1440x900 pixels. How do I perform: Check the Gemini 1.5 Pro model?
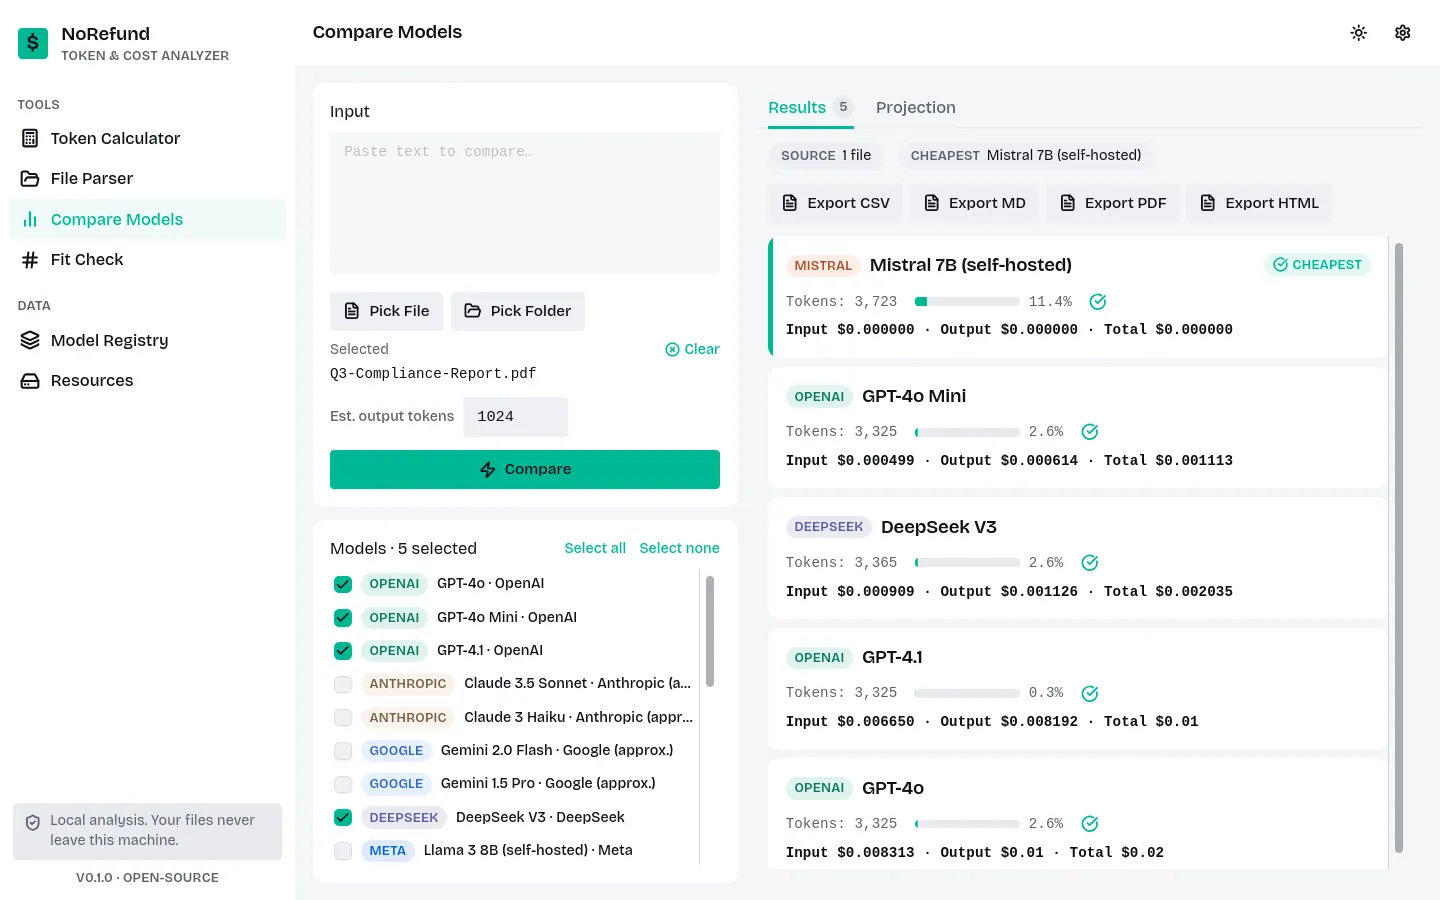tap(343, 784)
